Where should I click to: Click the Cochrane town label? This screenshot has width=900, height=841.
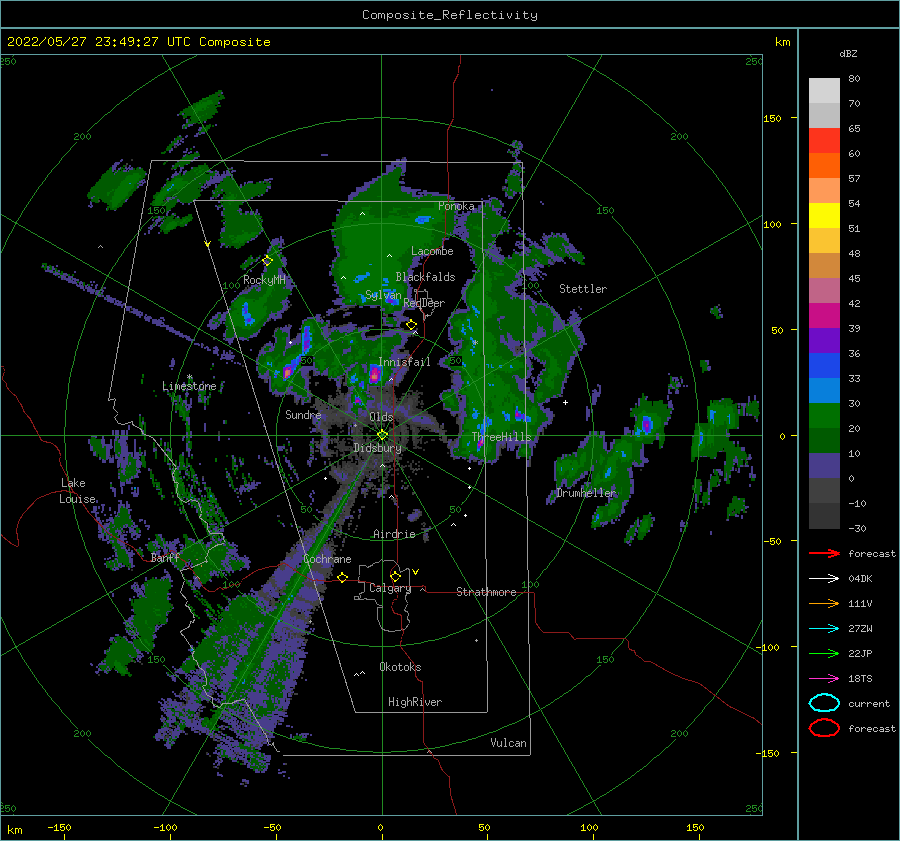click(x=327, y=559)
